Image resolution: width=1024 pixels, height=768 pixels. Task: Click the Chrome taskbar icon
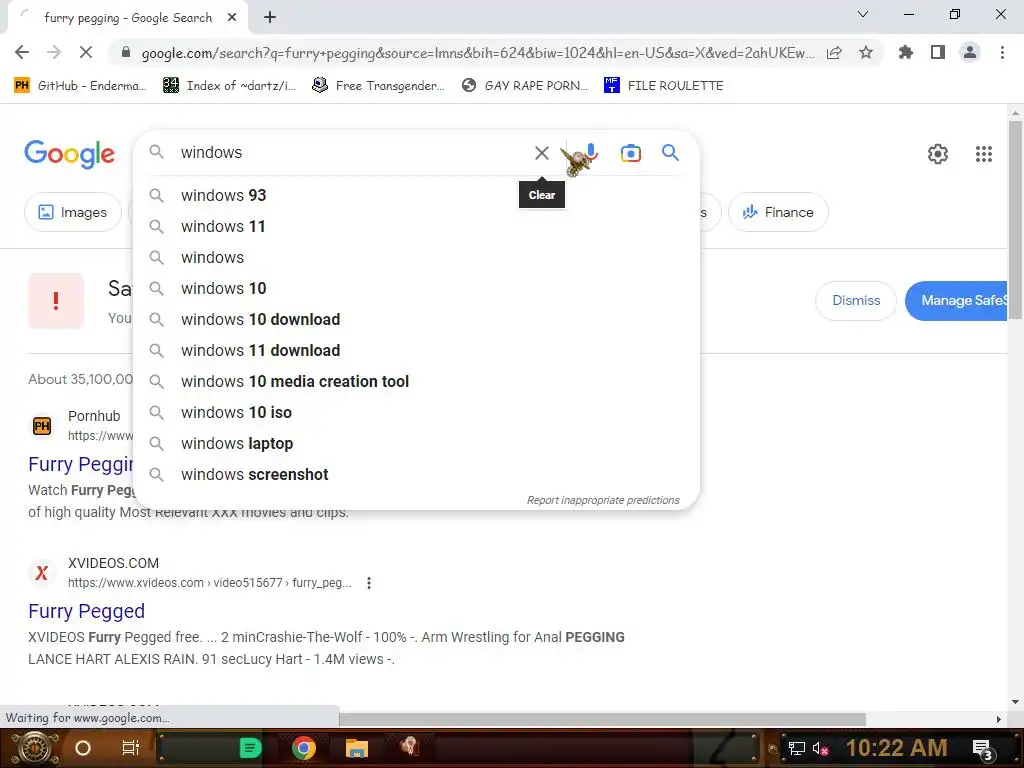click(304, 748)
